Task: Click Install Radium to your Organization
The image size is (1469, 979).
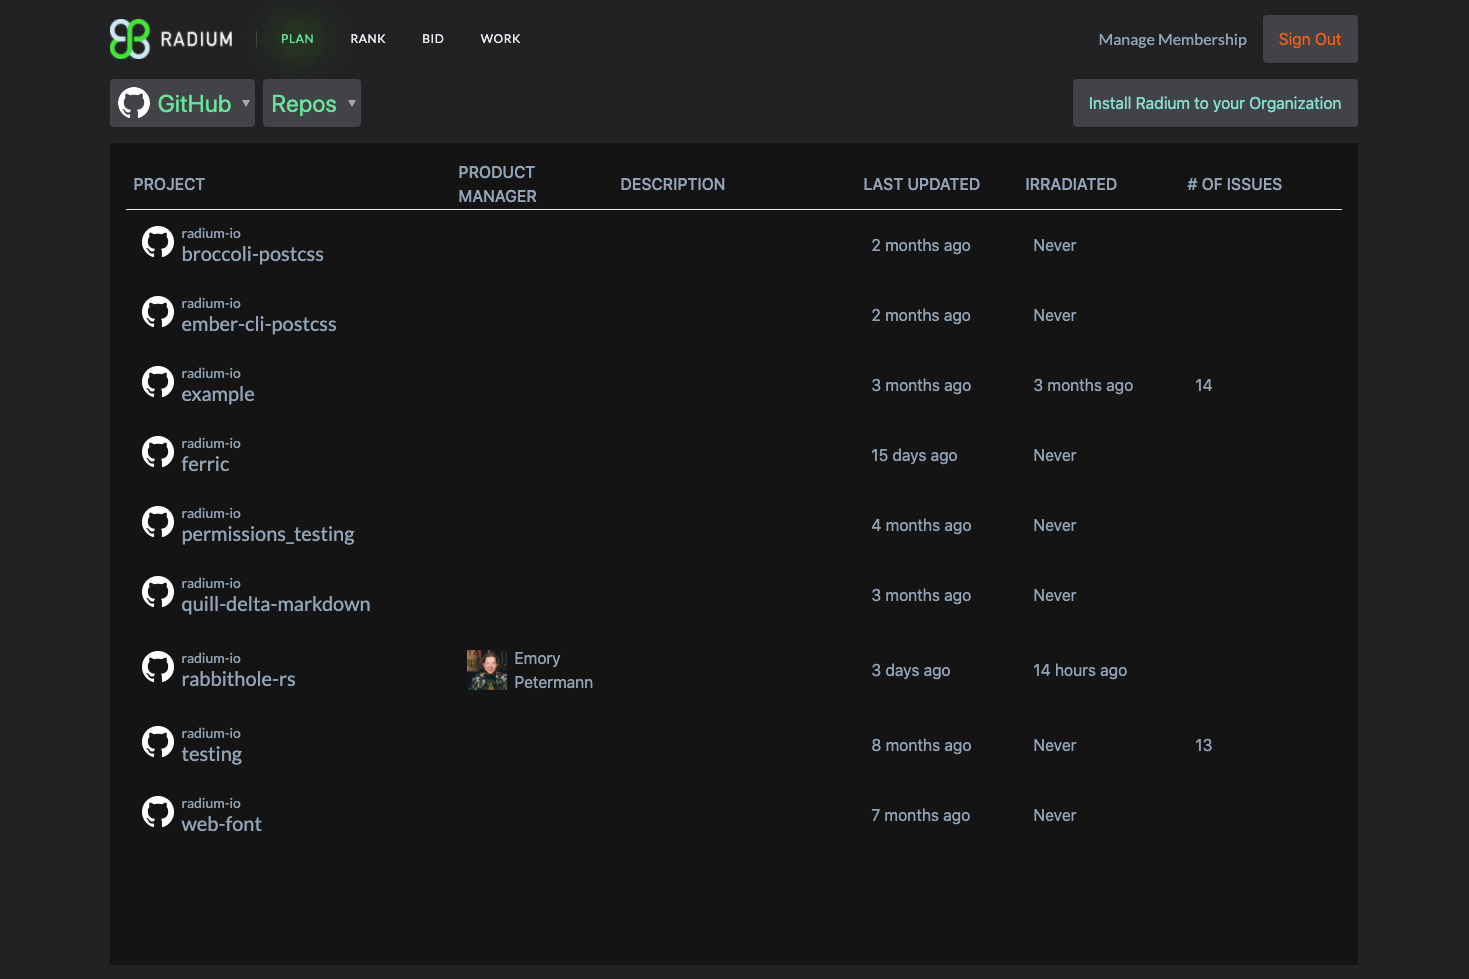Action: (x=1215, y=103)
